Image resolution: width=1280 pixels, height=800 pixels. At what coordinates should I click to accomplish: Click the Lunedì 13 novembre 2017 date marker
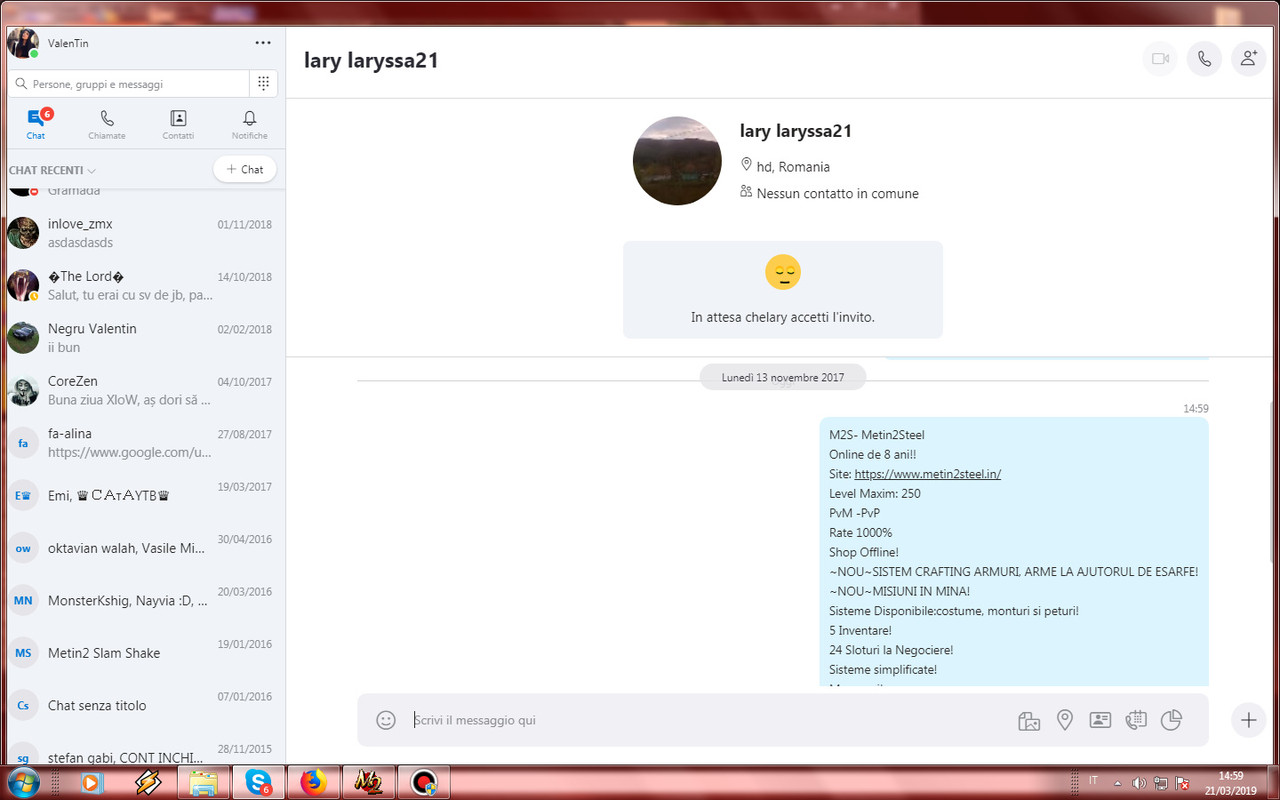click(783, 377)
